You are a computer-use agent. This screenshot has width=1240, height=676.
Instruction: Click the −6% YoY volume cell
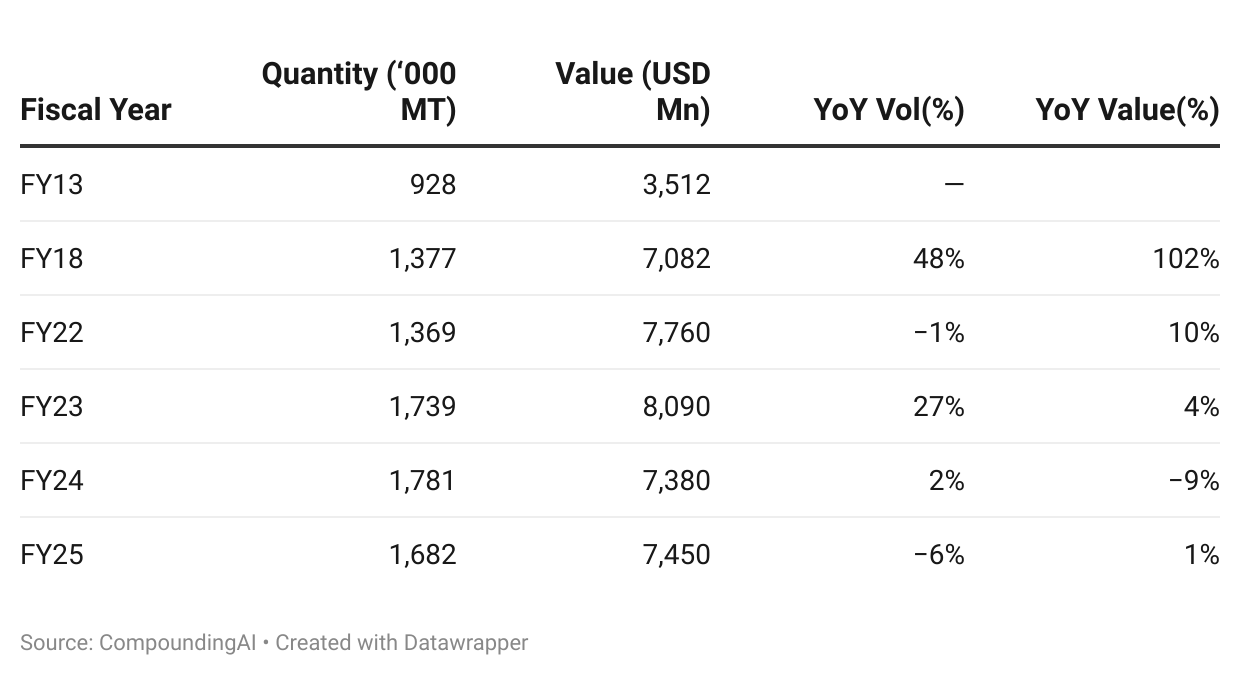click(939, 554)
